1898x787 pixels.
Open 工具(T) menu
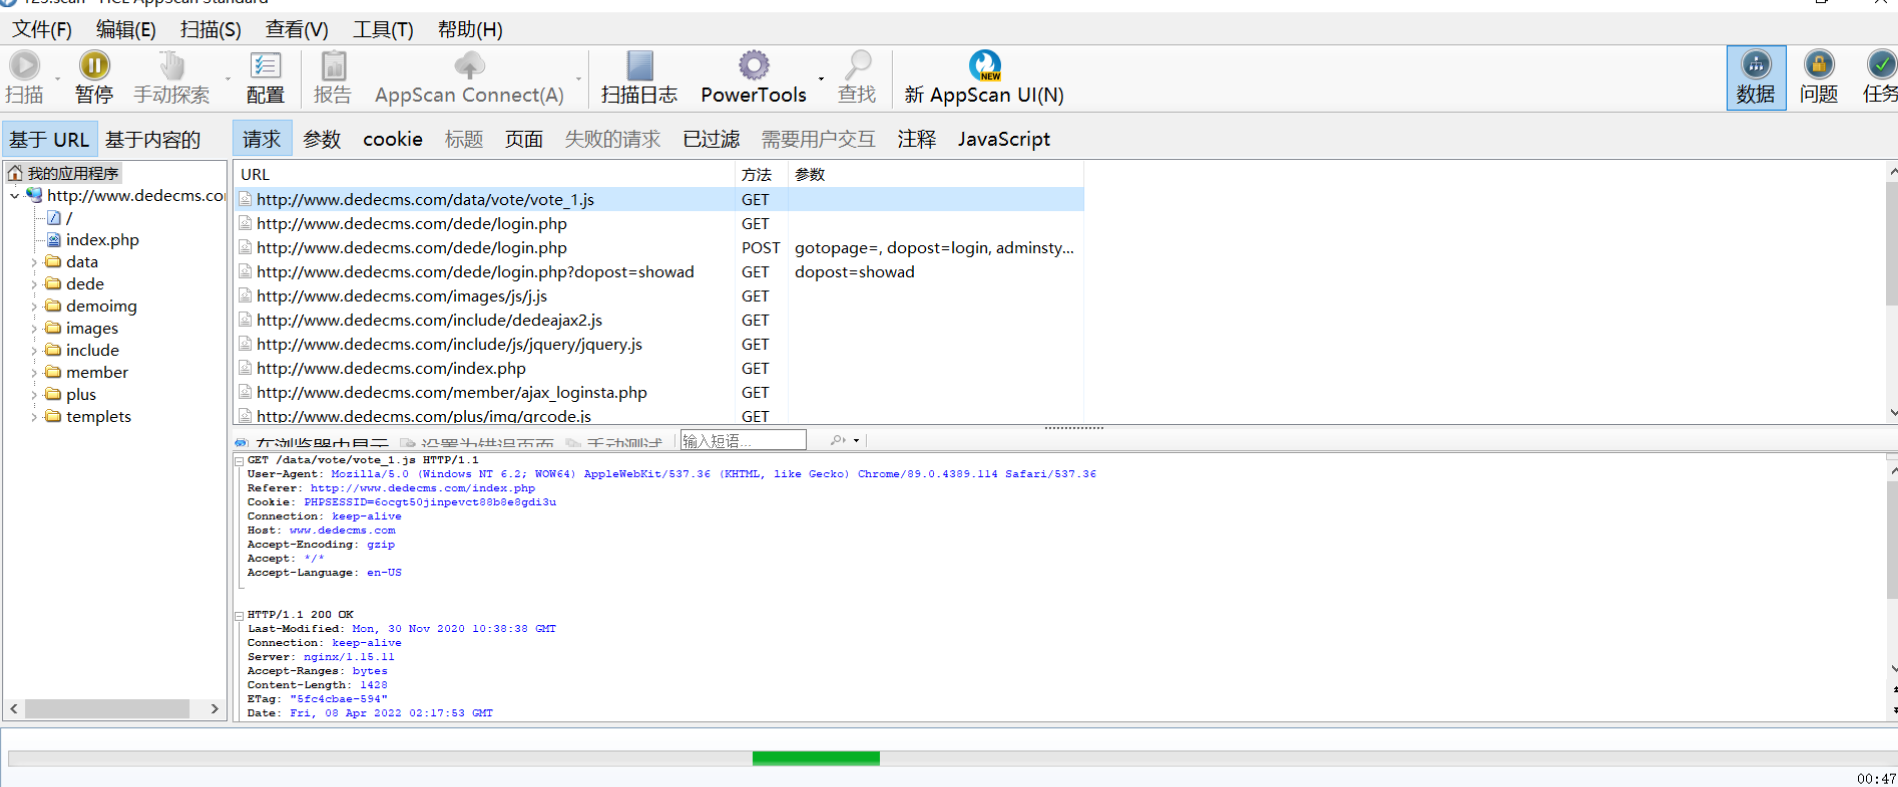point(383,30)
